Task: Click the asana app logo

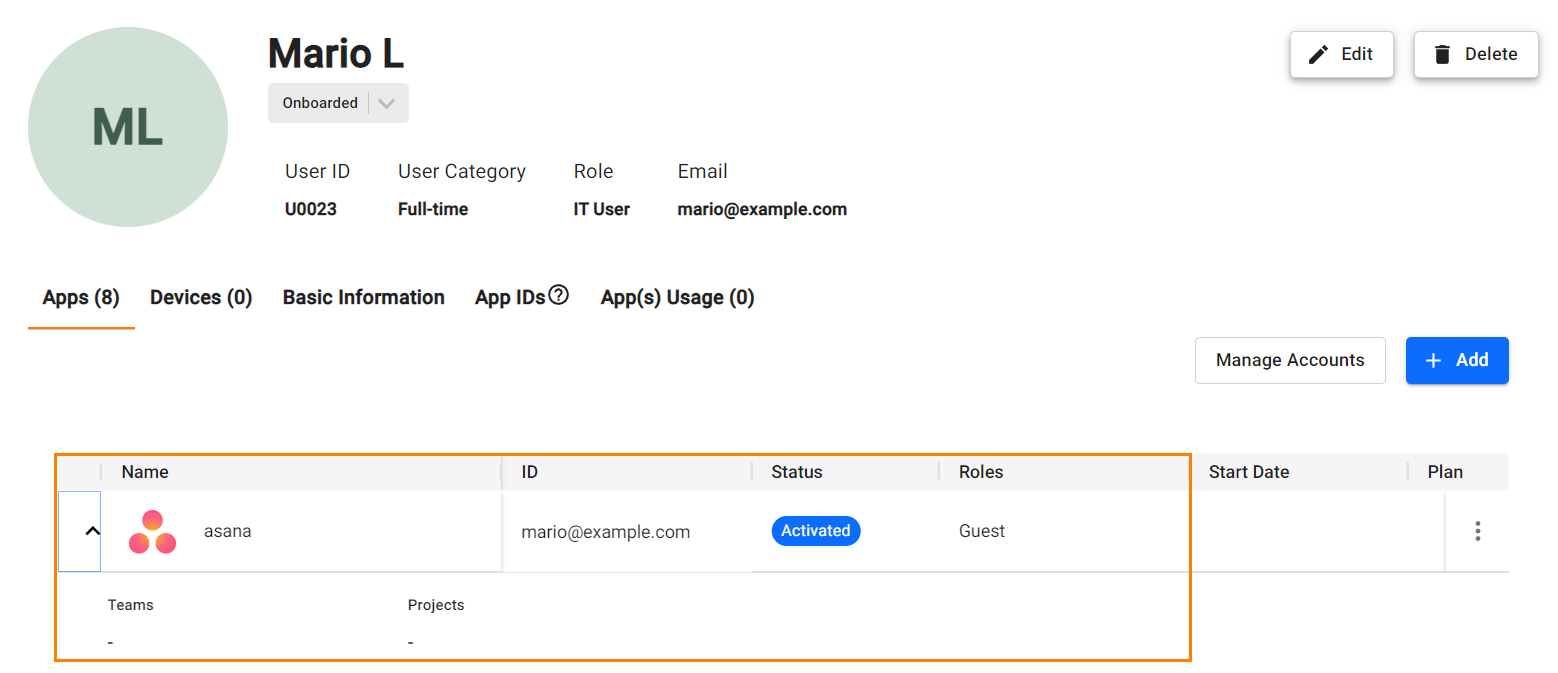Action: [x=152, y=532]
